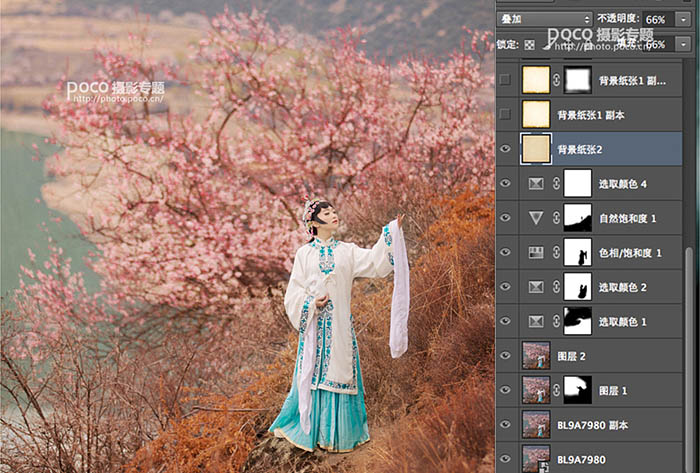Hide the BL9A7980 副本 layer

click(505, 423)
